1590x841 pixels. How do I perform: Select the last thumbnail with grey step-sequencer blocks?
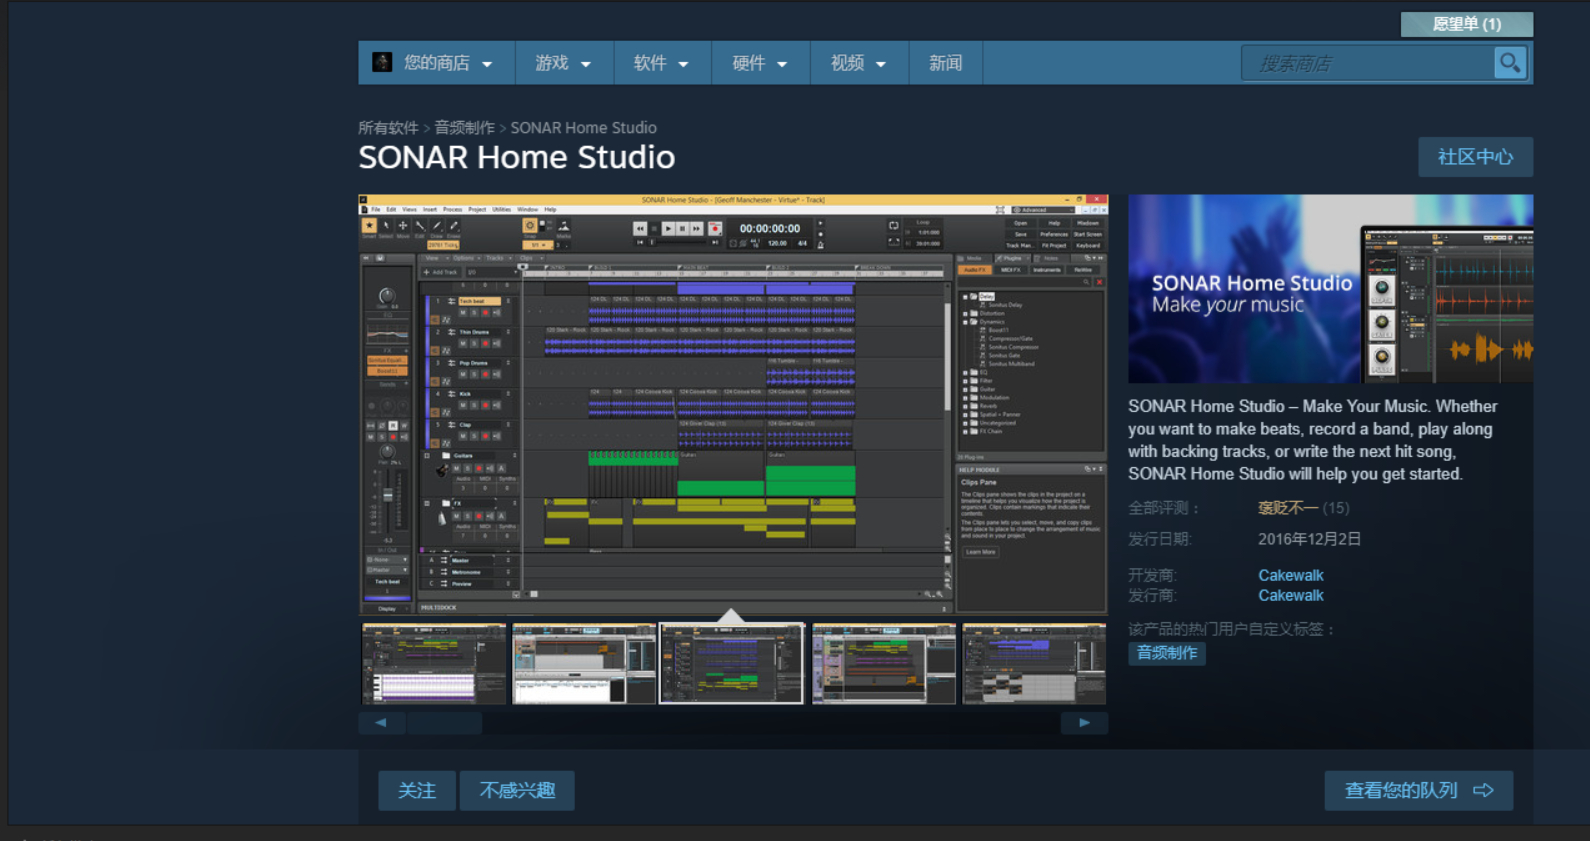click(x=1034, y=664)
